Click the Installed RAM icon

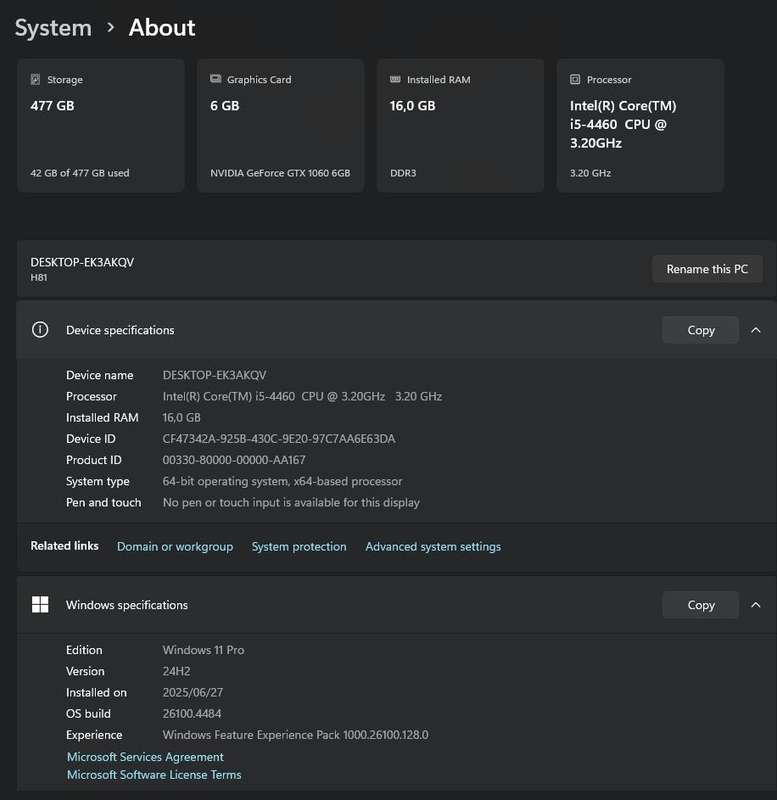pos(395,79)
